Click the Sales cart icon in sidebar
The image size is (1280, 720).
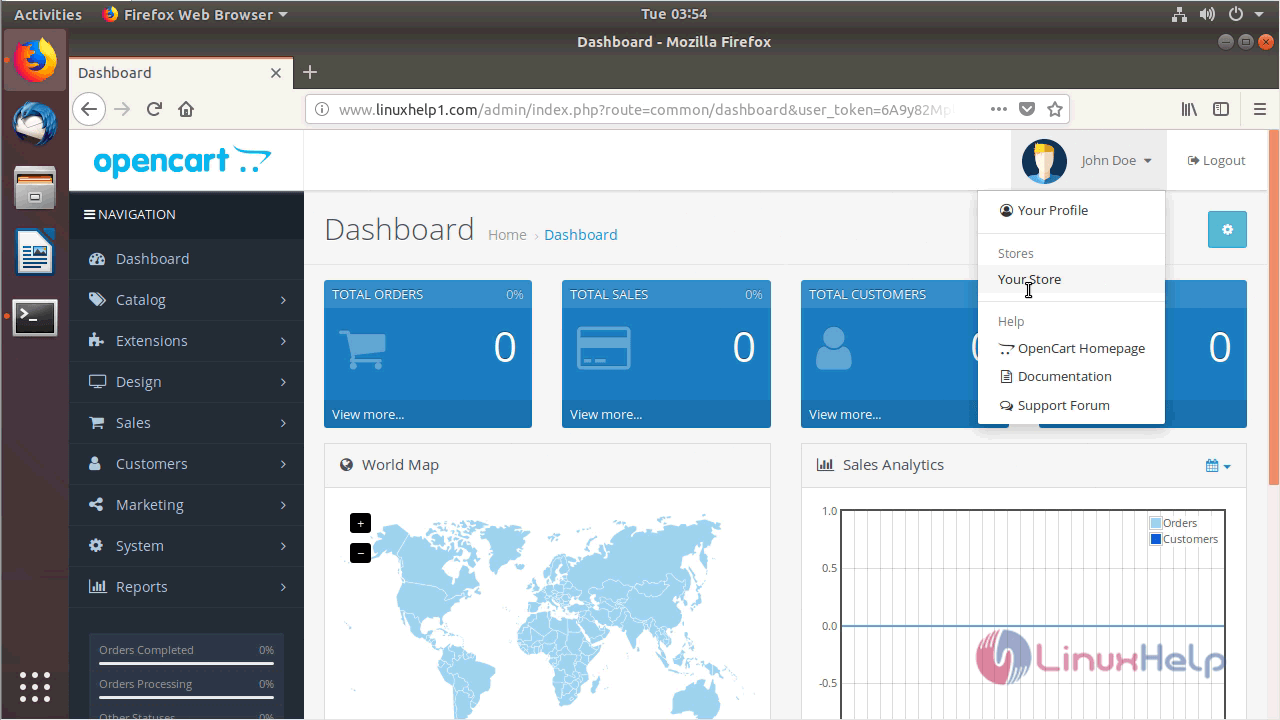pyautogui.click(x=96, y=423)
